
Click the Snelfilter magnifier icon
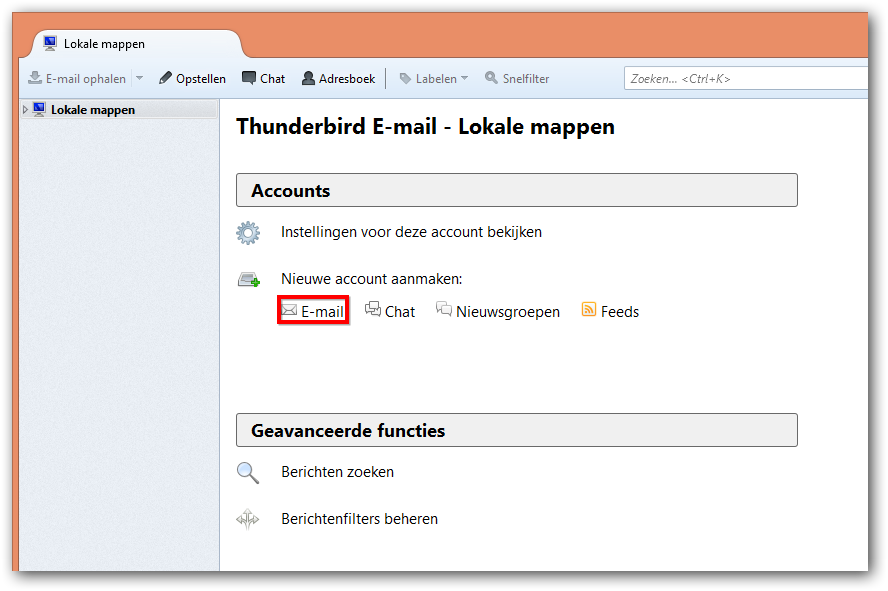pyautogui.click(x=491, y=78)
